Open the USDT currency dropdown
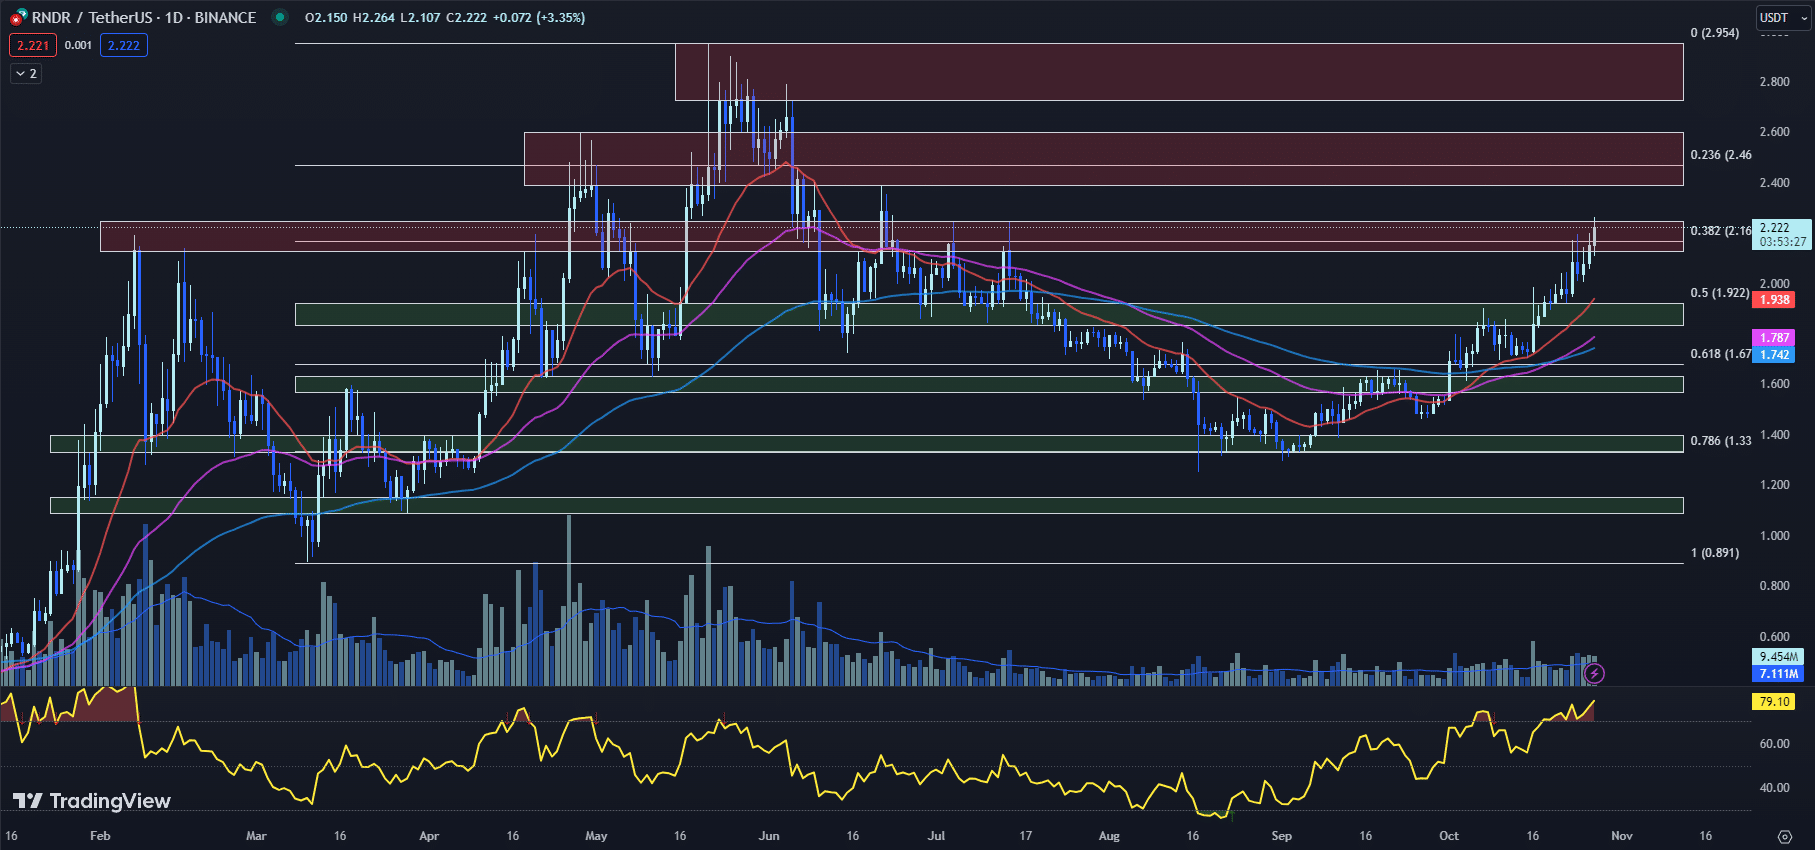 [x=1783, y=17]
